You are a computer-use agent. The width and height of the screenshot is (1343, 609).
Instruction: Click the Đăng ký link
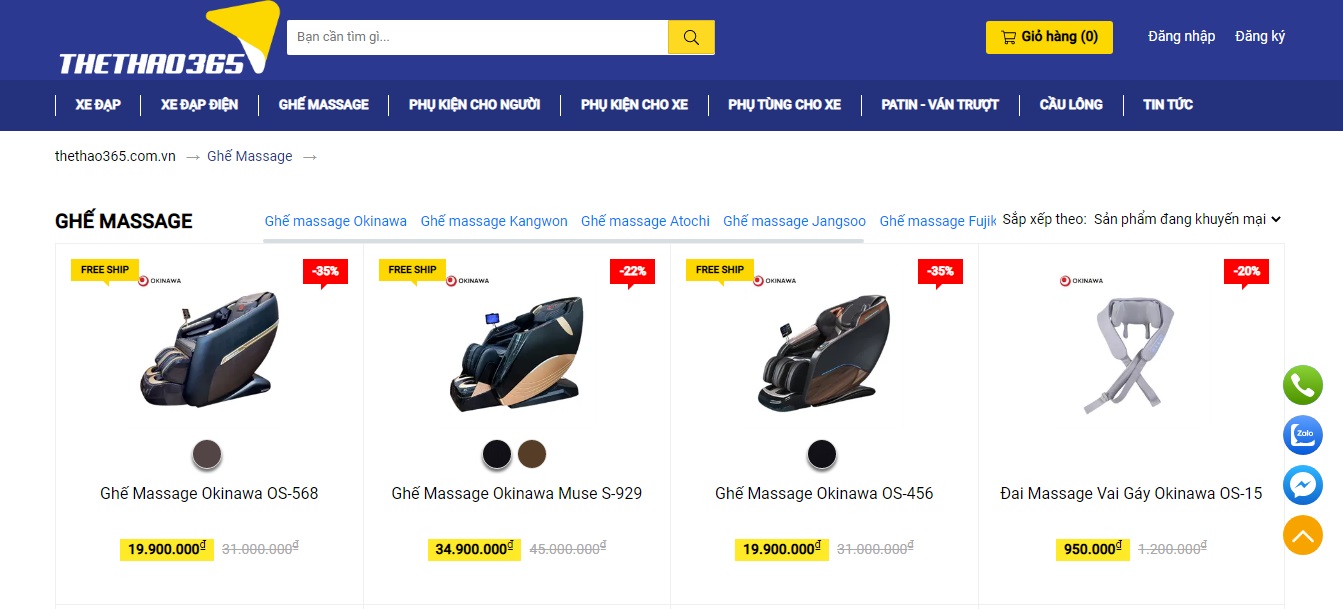[1260, 37]
